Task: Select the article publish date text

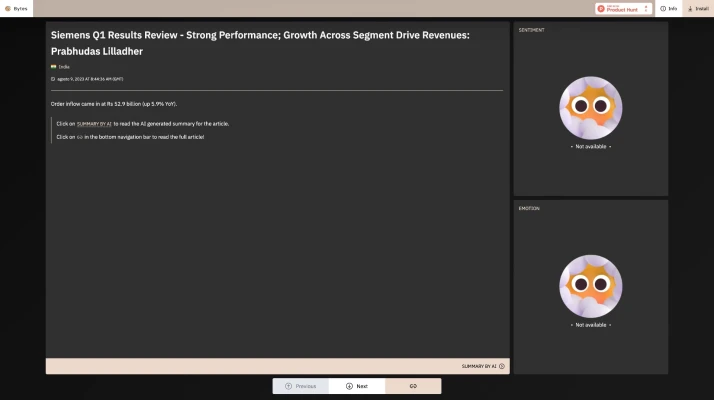Action: tap(90, 79)
